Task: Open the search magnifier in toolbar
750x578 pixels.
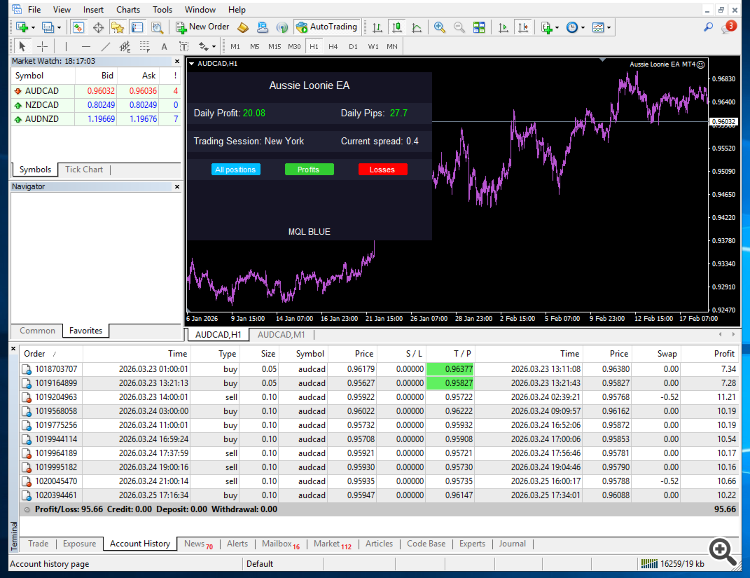Action: click(x=708, y=27)
